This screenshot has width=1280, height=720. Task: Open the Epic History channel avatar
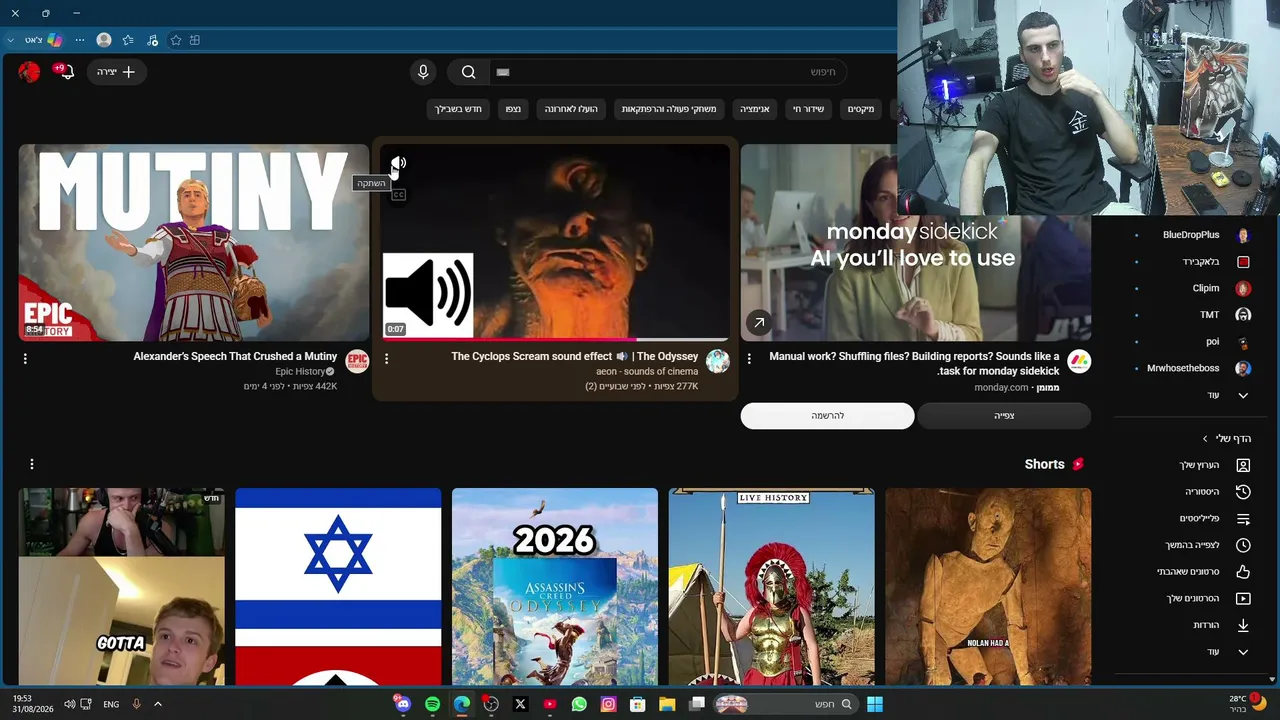(357, 361)
